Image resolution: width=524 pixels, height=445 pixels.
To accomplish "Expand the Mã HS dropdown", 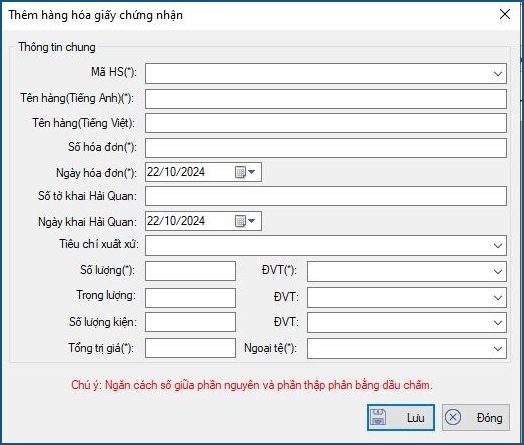I will (x=498, y=73).
